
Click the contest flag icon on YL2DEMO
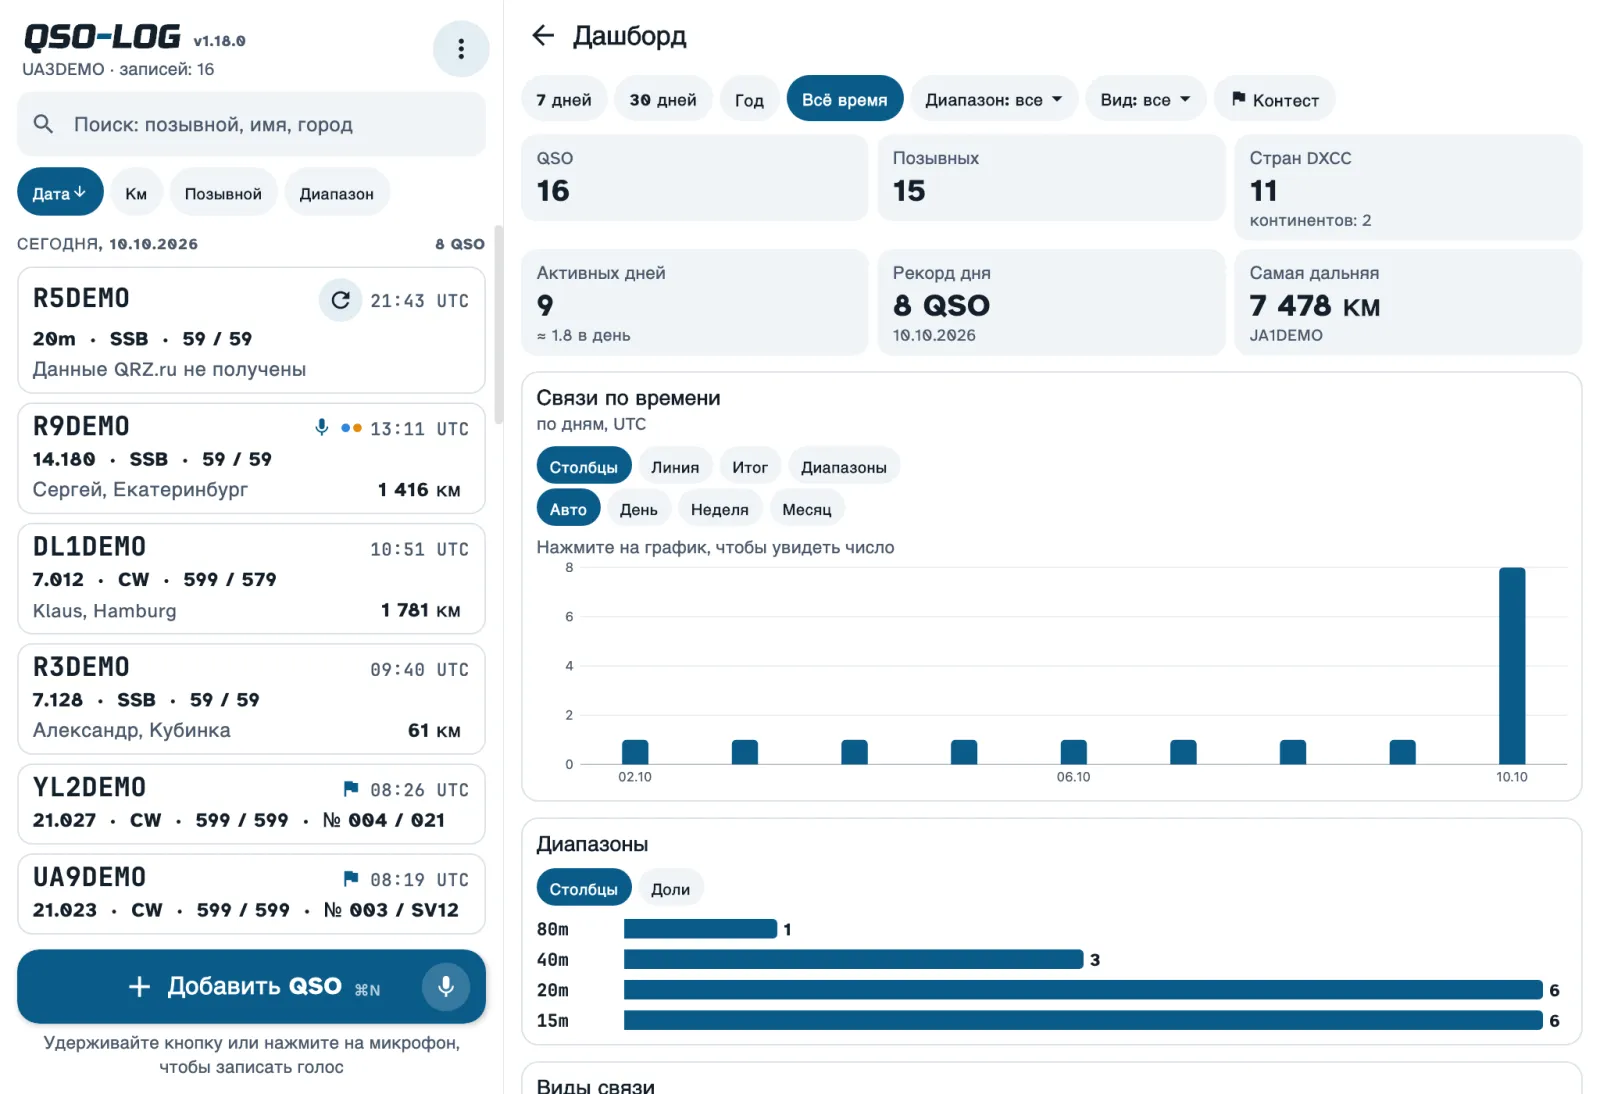(351, 789)
